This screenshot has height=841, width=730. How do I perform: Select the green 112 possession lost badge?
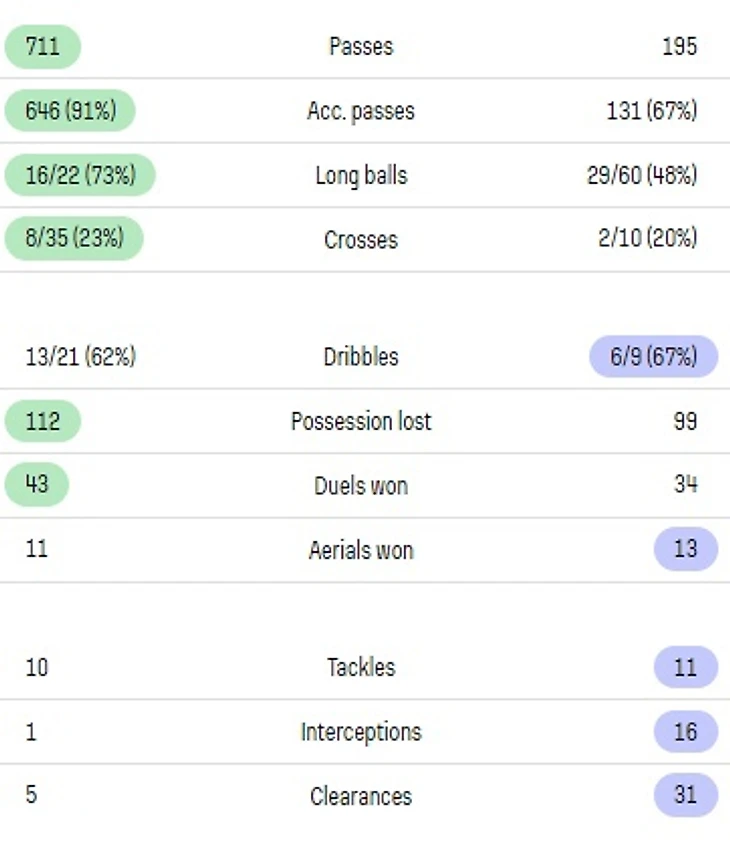click(42, 421)
